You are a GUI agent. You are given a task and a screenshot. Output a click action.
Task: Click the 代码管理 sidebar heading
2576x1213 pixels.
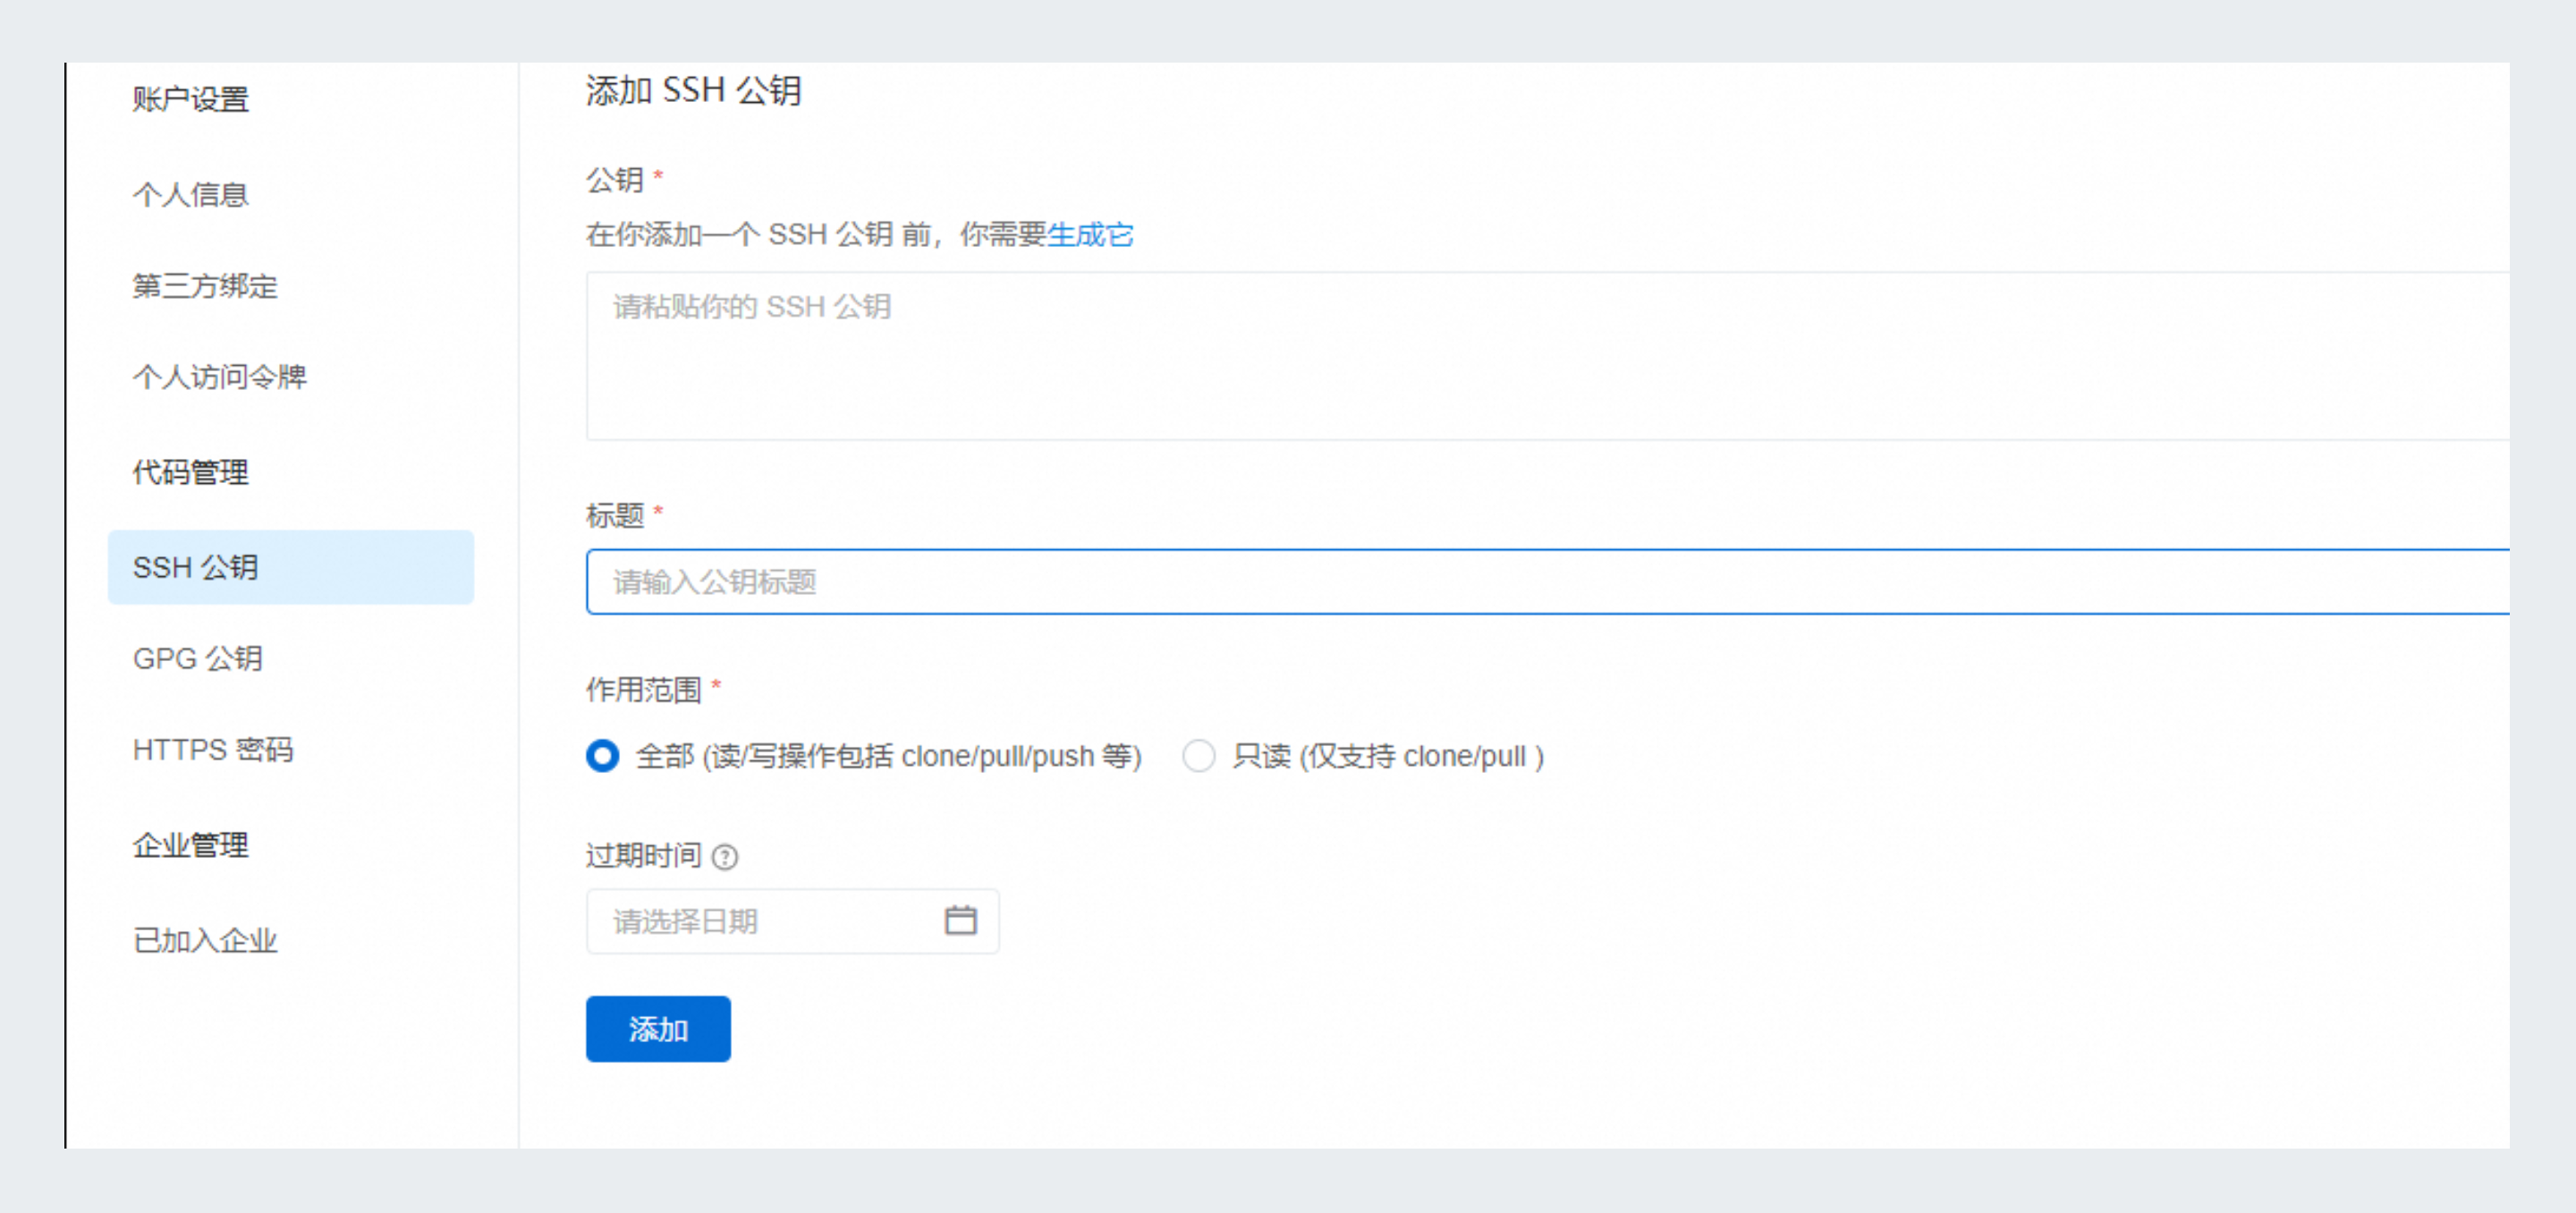point(190,472)
